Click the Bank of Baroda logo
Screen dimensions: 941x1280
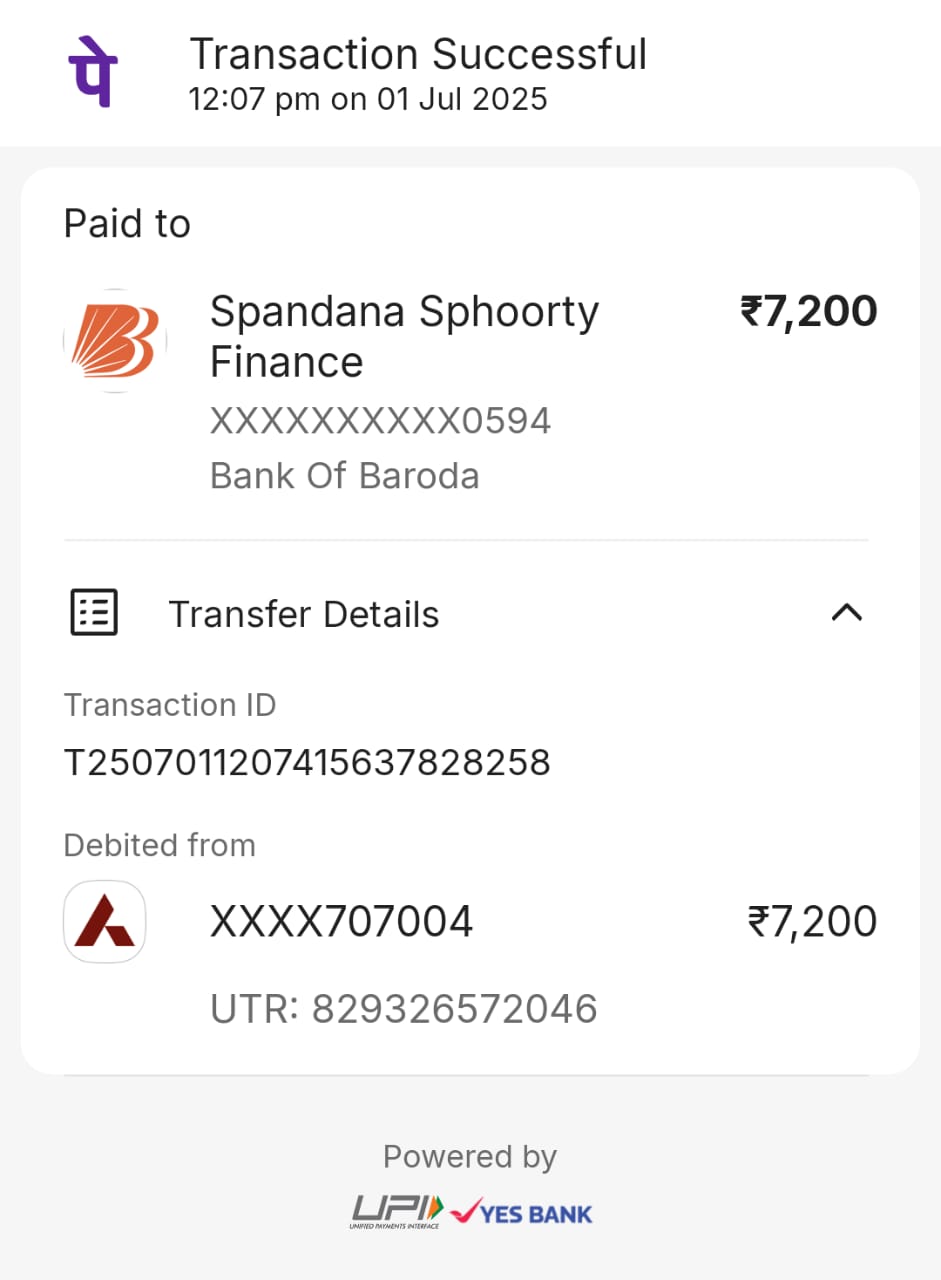[114, 340]
